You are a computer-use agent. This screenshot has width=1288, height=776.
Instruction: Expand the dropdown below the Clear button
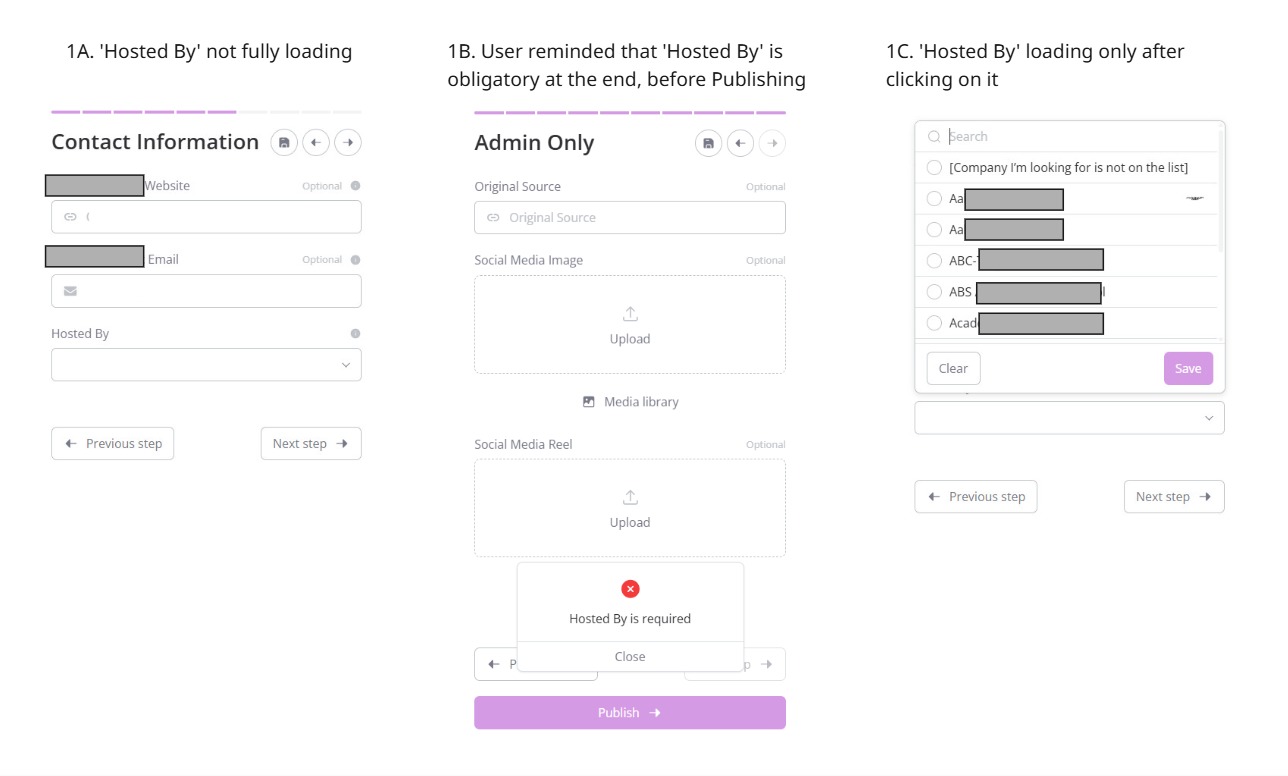1069,418
